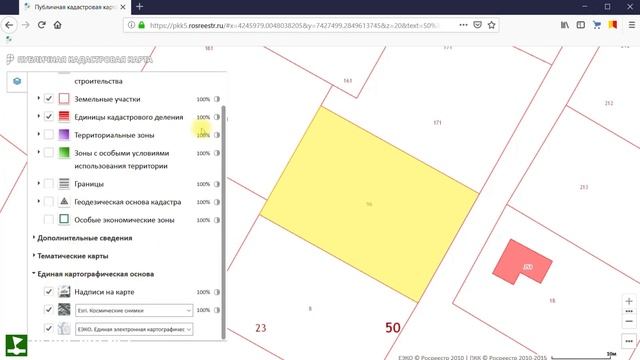Click the green flag marker tool
Image resolution: width=640 pixels, height=360 pixels.
tap(16, 345)
